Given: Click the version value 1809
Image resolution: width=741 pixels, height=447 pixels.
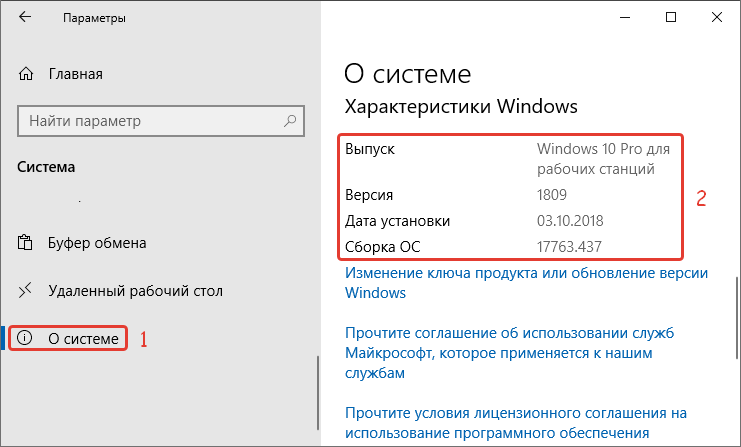Looking at the screenshot, I should (551, 195).
